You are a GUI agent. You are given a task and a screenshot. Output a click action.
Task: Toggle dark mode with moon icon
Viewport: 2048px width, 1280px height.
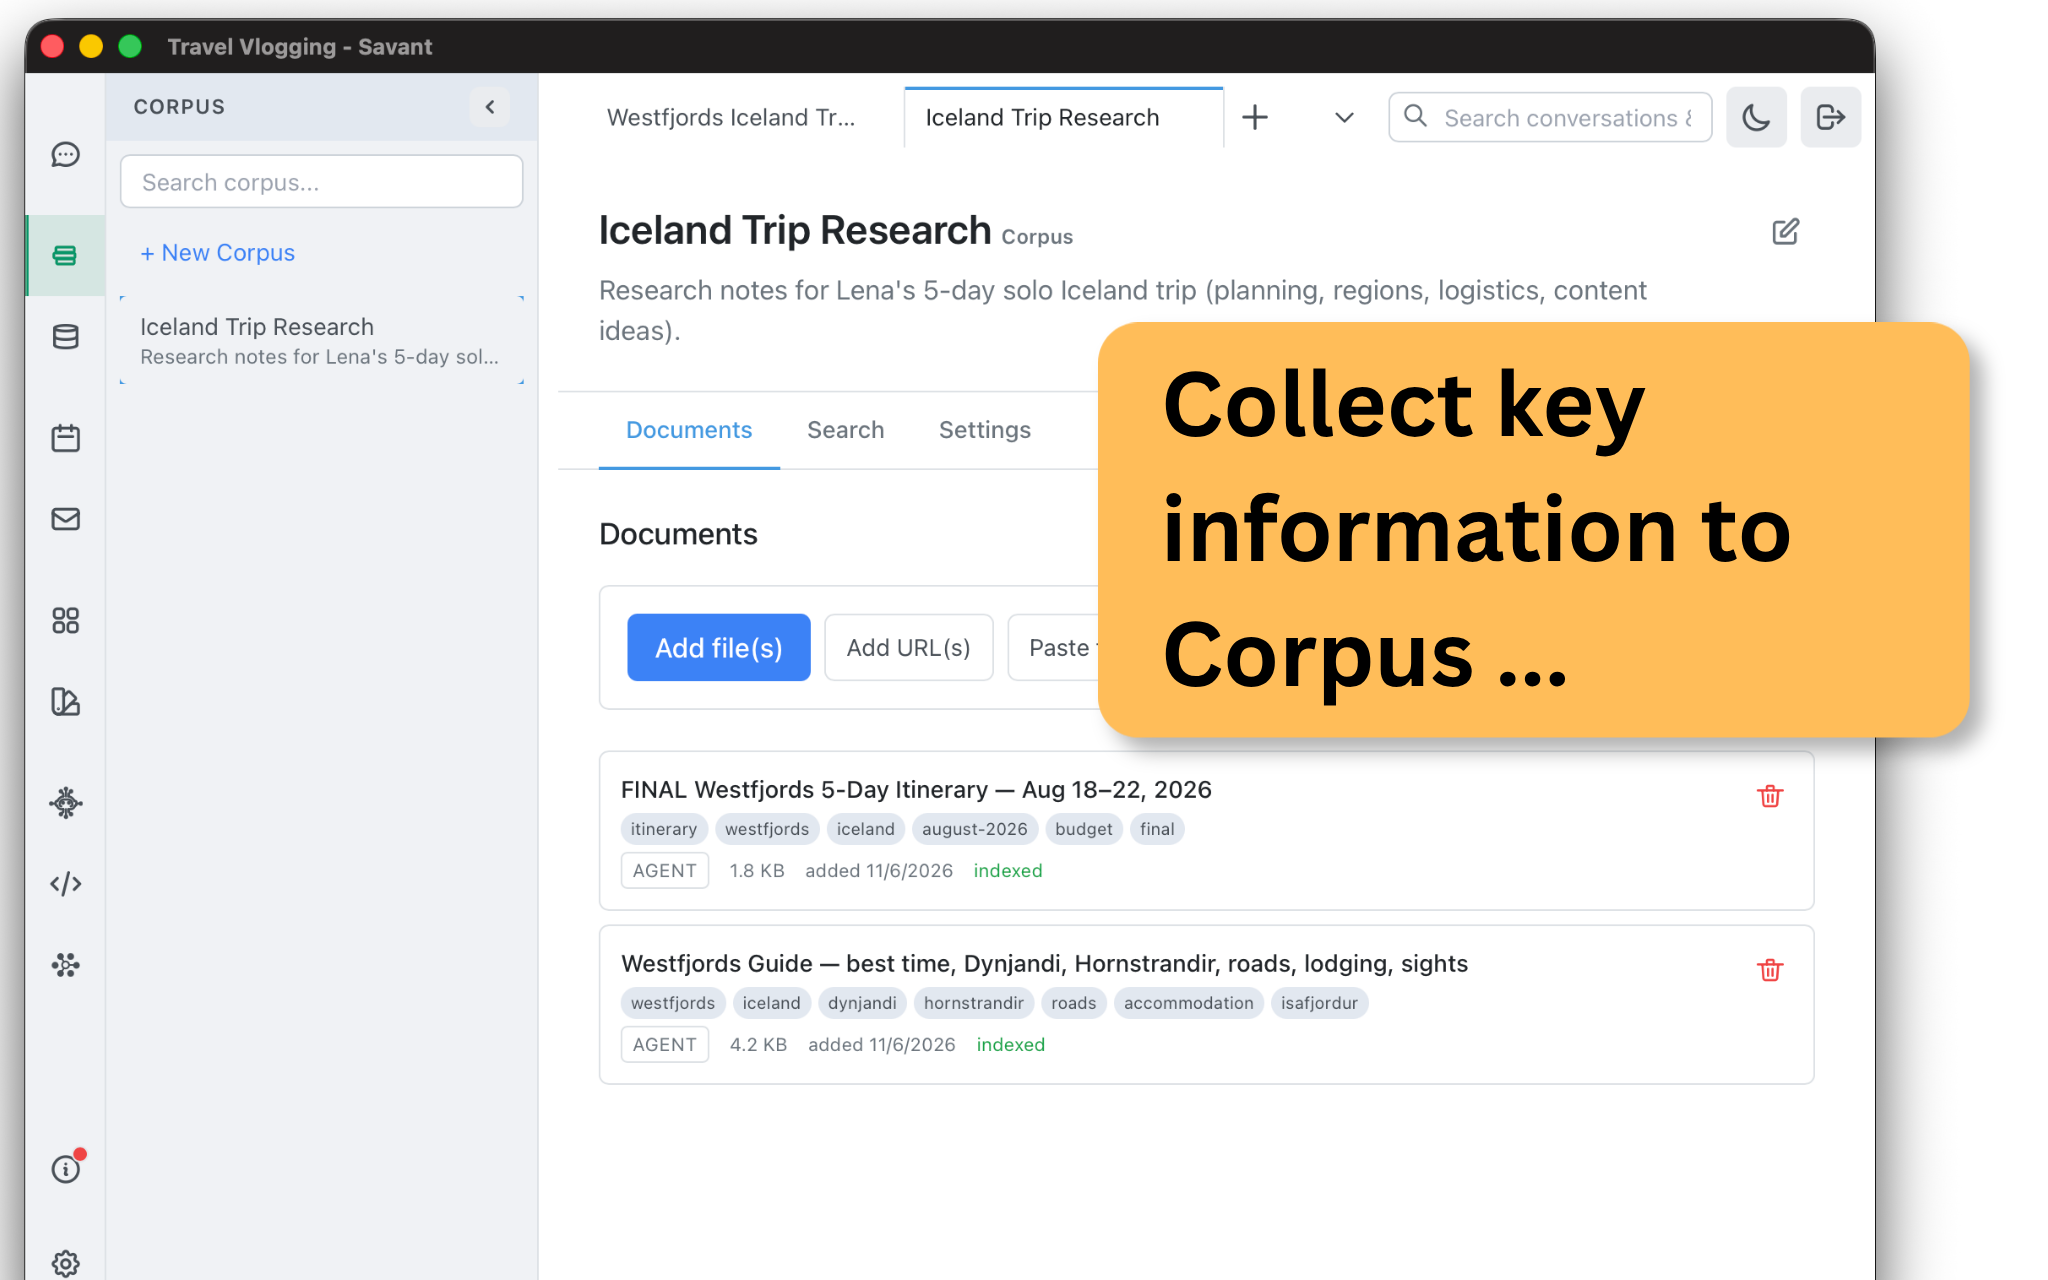click(x=1756, y=118)
